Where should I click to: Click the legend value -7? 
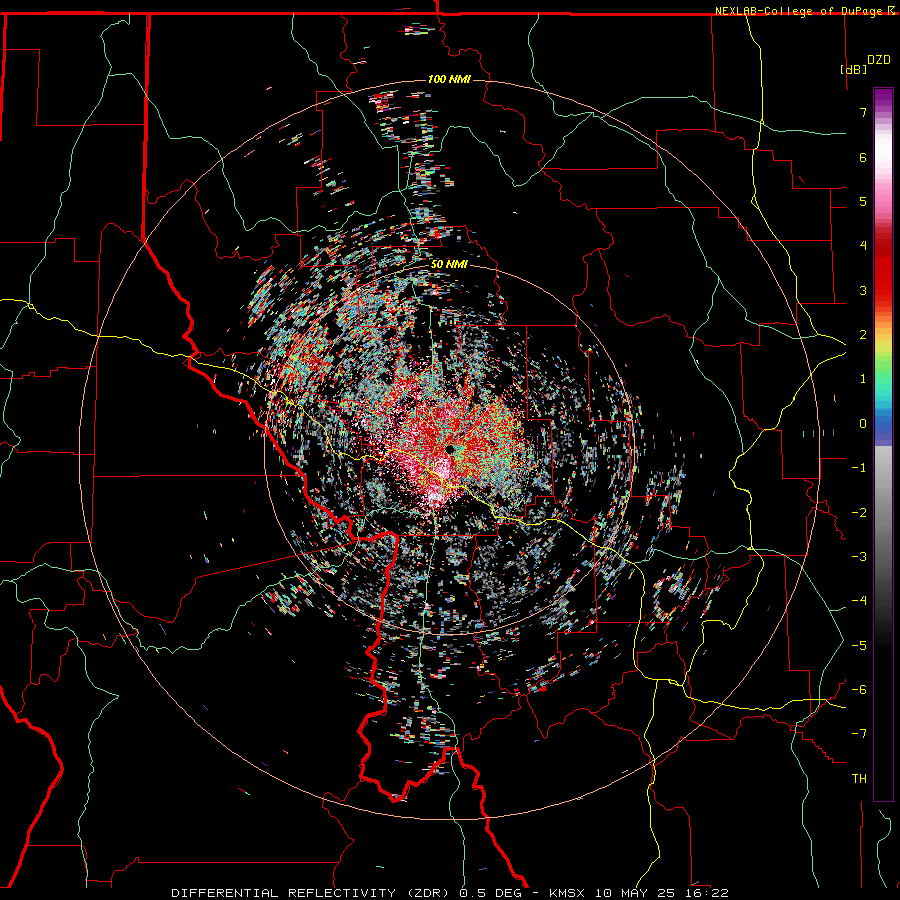point(859,734)
